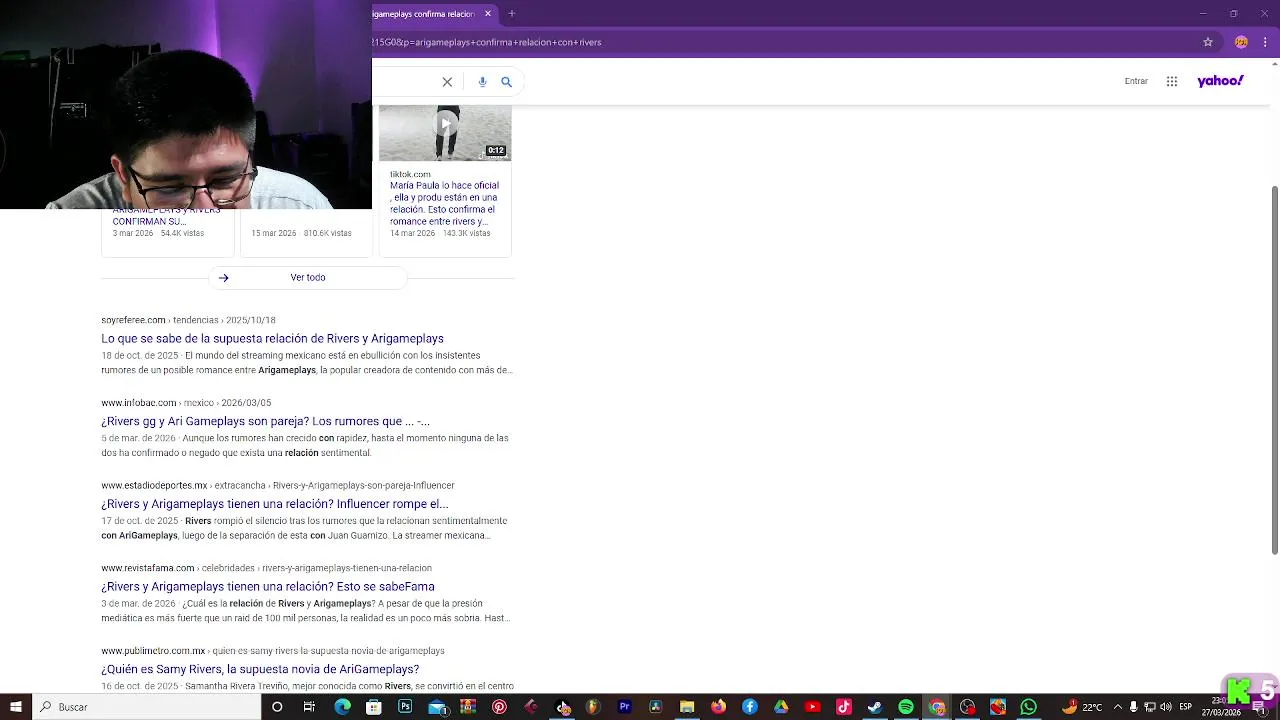
Task: Open Google Drive from taskbar
Action: 781,707
